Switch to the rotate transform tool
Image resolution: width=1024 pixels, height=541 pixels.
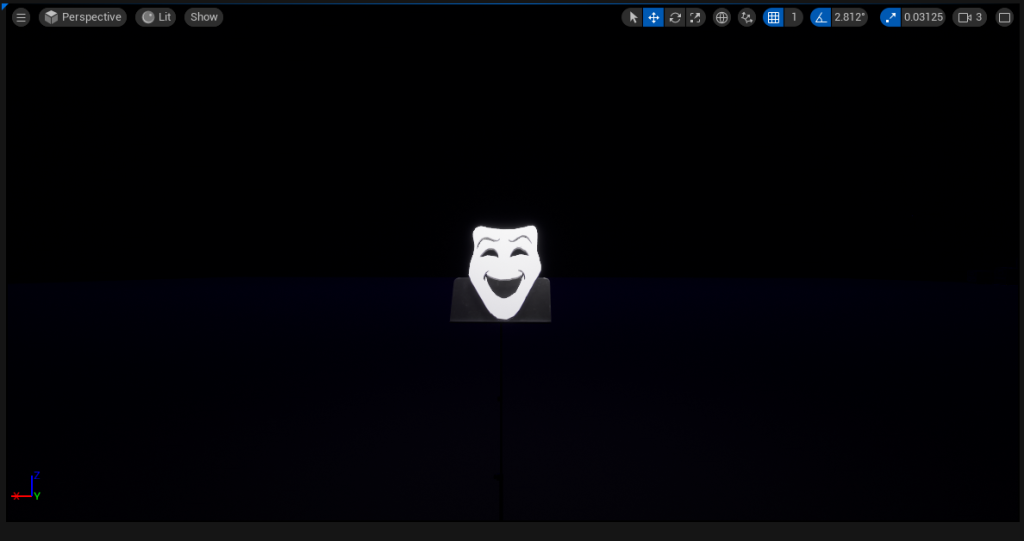pos(675,17)
